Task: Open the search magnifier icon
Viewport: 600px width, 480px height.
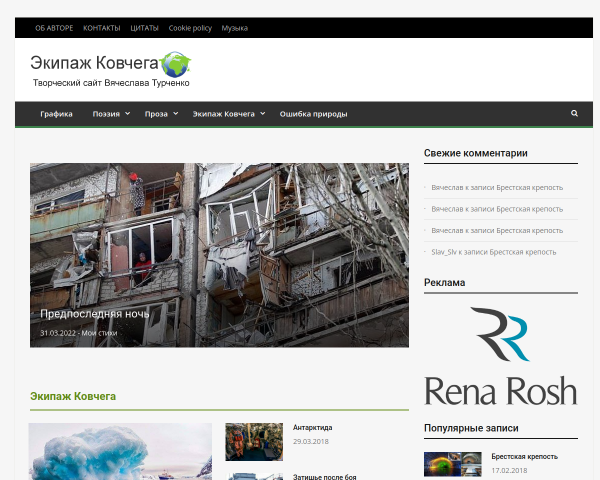Action: [x=574, y=113]
